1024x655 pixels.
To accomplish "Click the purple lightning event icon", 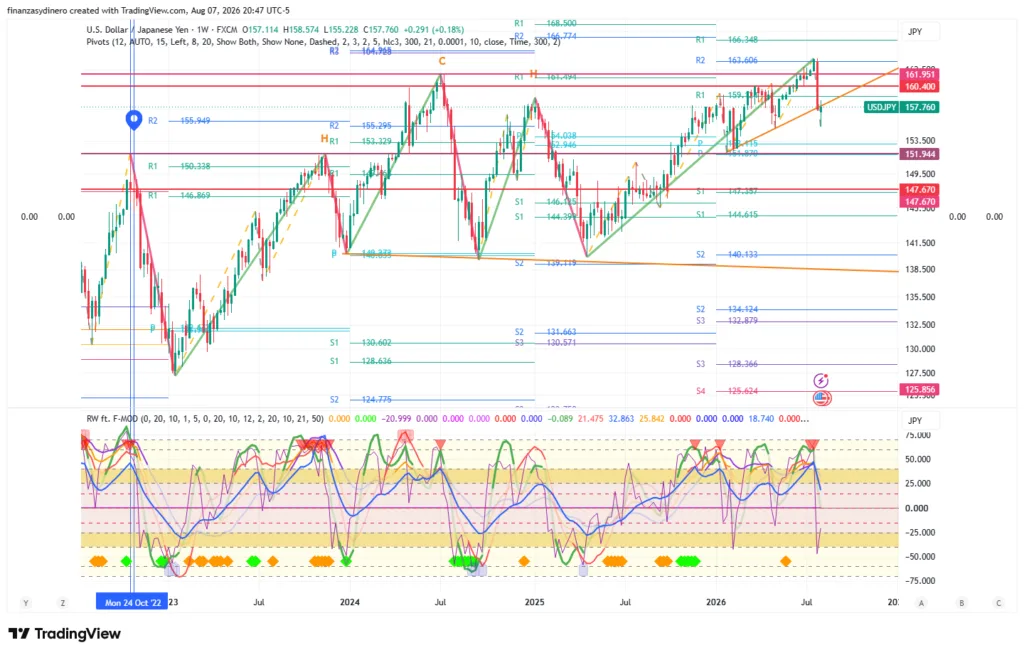I will click(821, 380).
